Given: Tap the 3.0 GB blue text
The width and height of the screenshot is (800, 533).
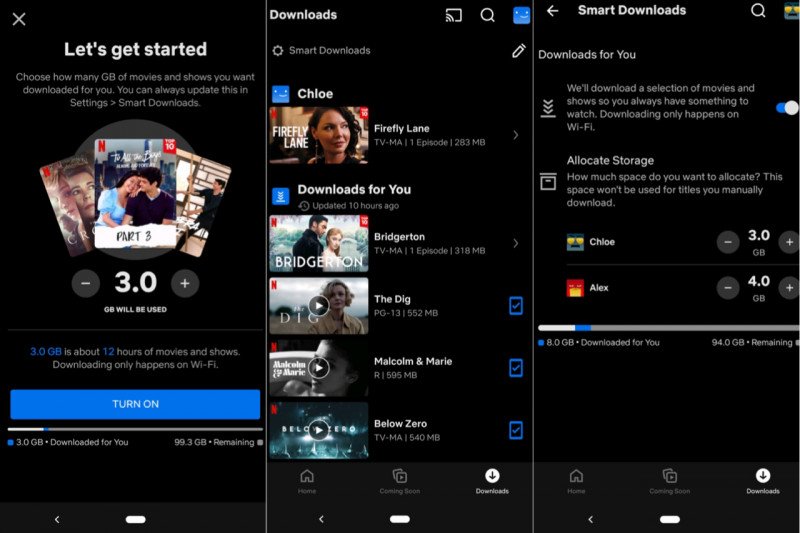Looking at the screenshot, I should tap(45, 351).
